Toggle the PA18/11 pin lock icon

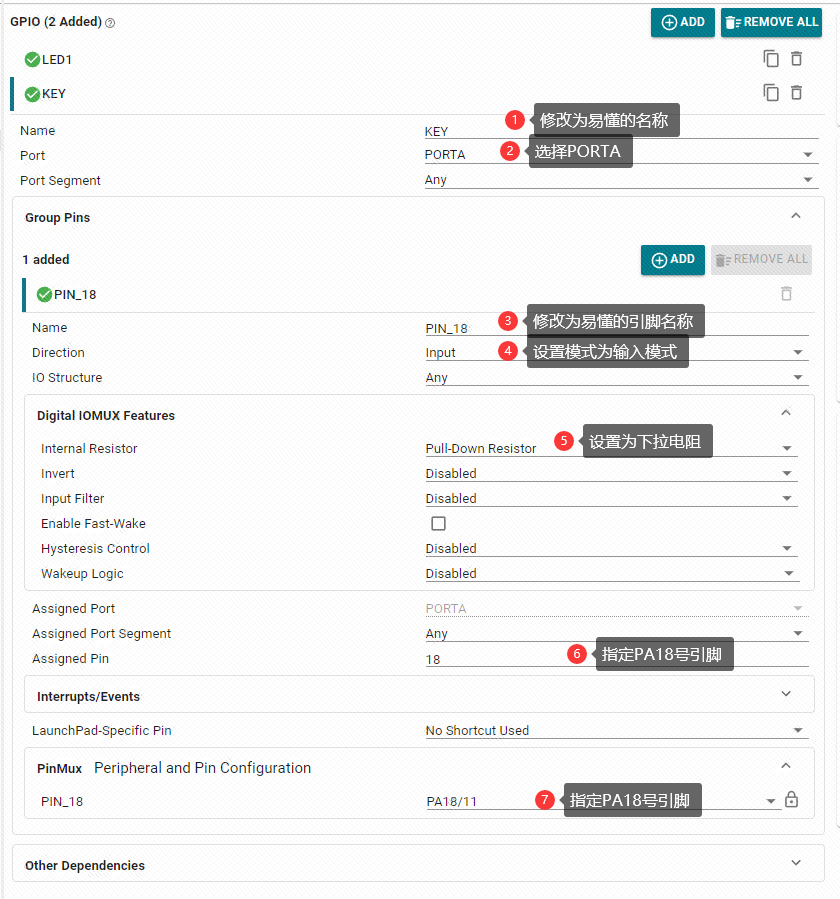point(791,799)
